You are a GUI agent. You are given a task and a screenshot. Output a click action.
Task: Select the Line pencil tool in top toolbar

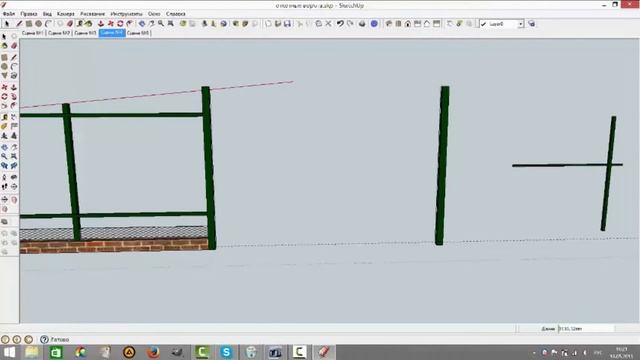coord(19,24)
